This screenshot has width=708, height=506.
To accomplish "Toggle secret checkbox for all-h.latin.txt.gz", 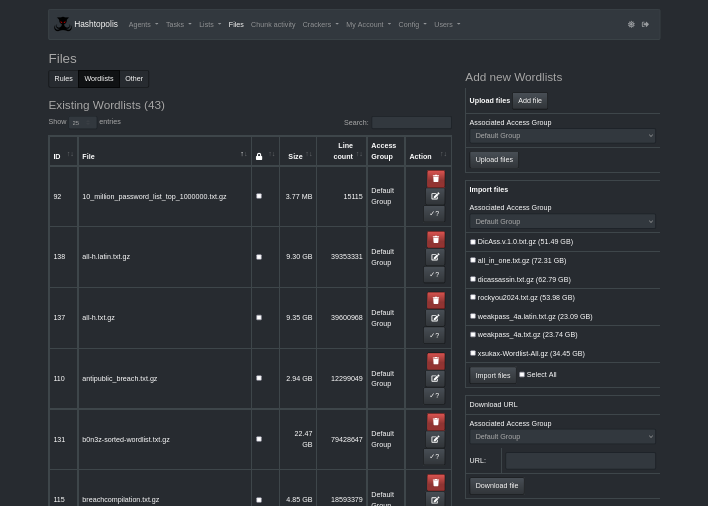I will pyautogui.click(x=259, y=257).
